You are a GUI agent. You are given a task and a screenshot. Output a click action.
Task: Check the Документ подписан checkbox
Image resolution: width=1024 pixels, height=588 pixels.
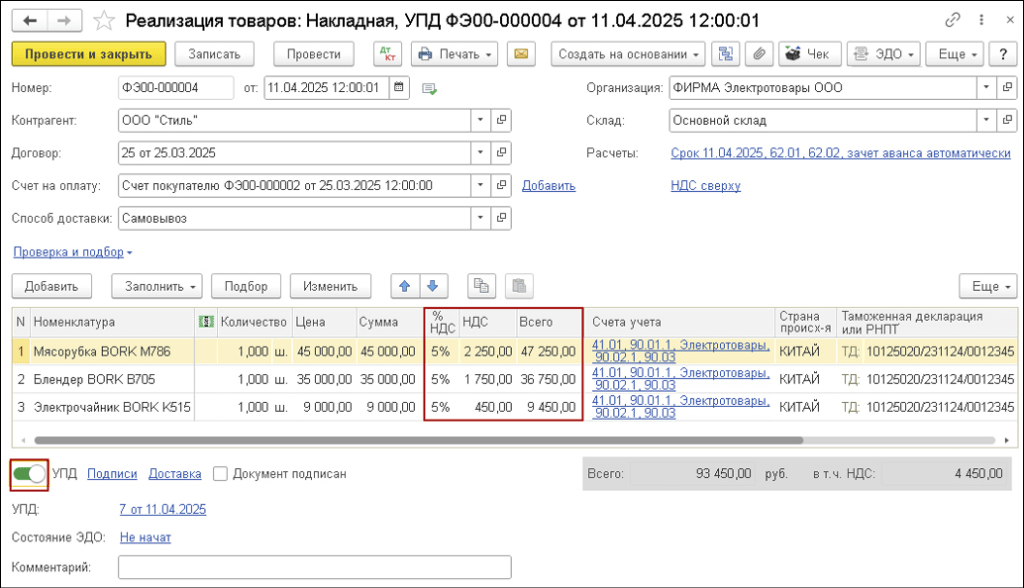(x=220, y=474)
